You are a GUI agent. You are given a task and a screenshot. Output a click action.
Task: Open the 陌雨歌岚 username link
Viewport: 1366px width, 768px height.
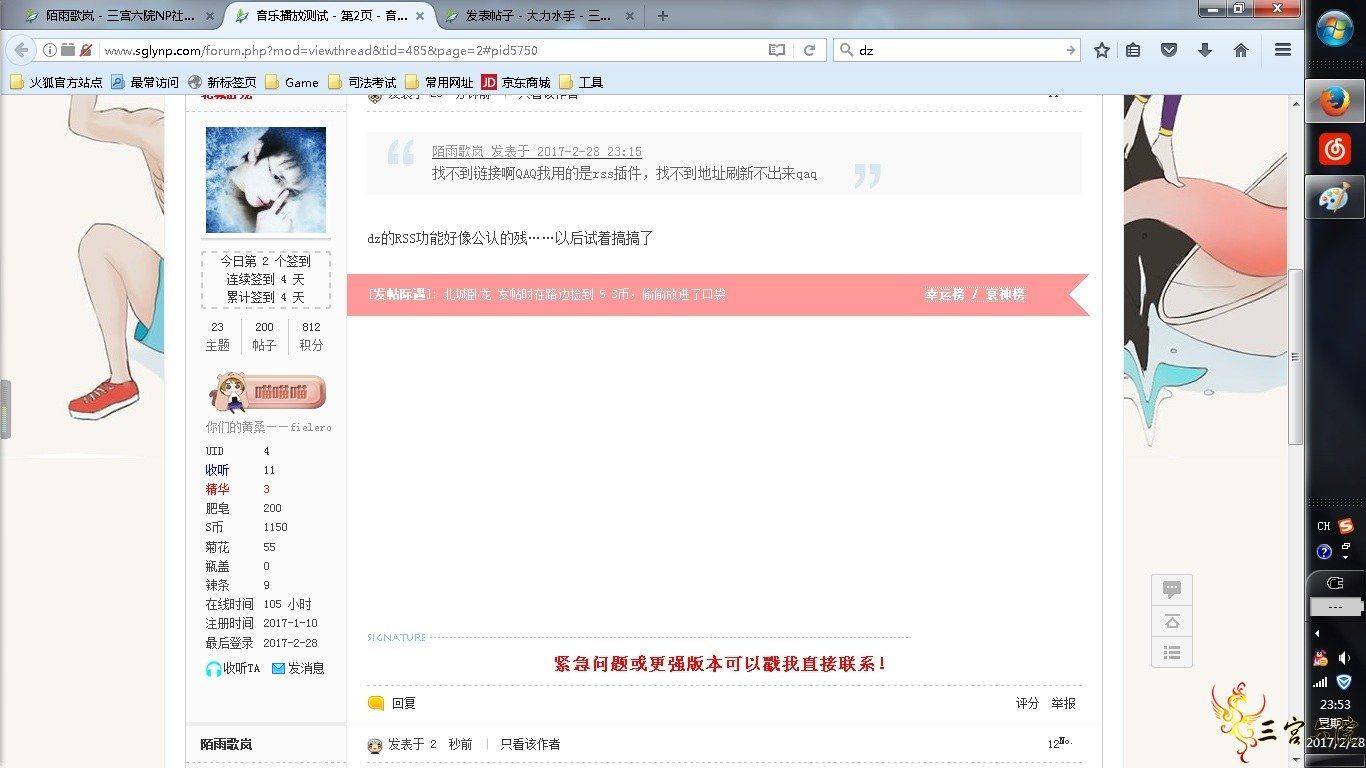point(226,744)
